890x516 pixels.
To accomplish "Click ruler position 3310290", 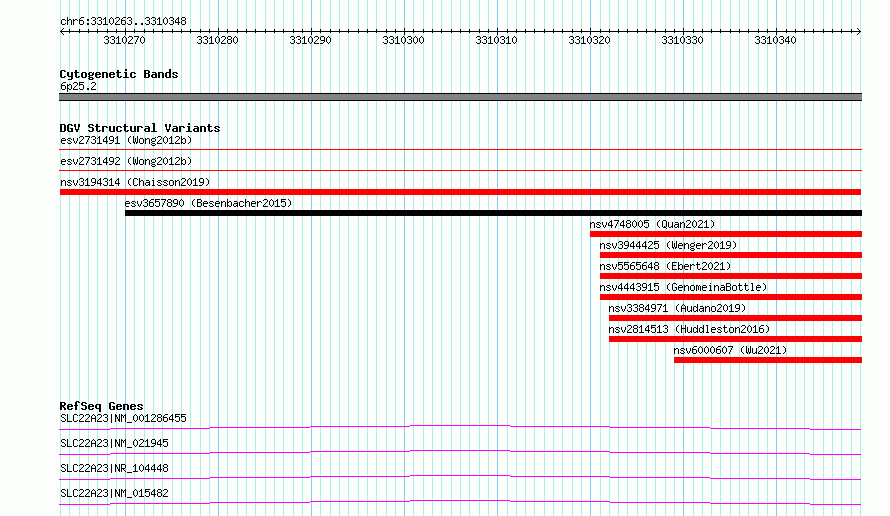I will [310, 40].
